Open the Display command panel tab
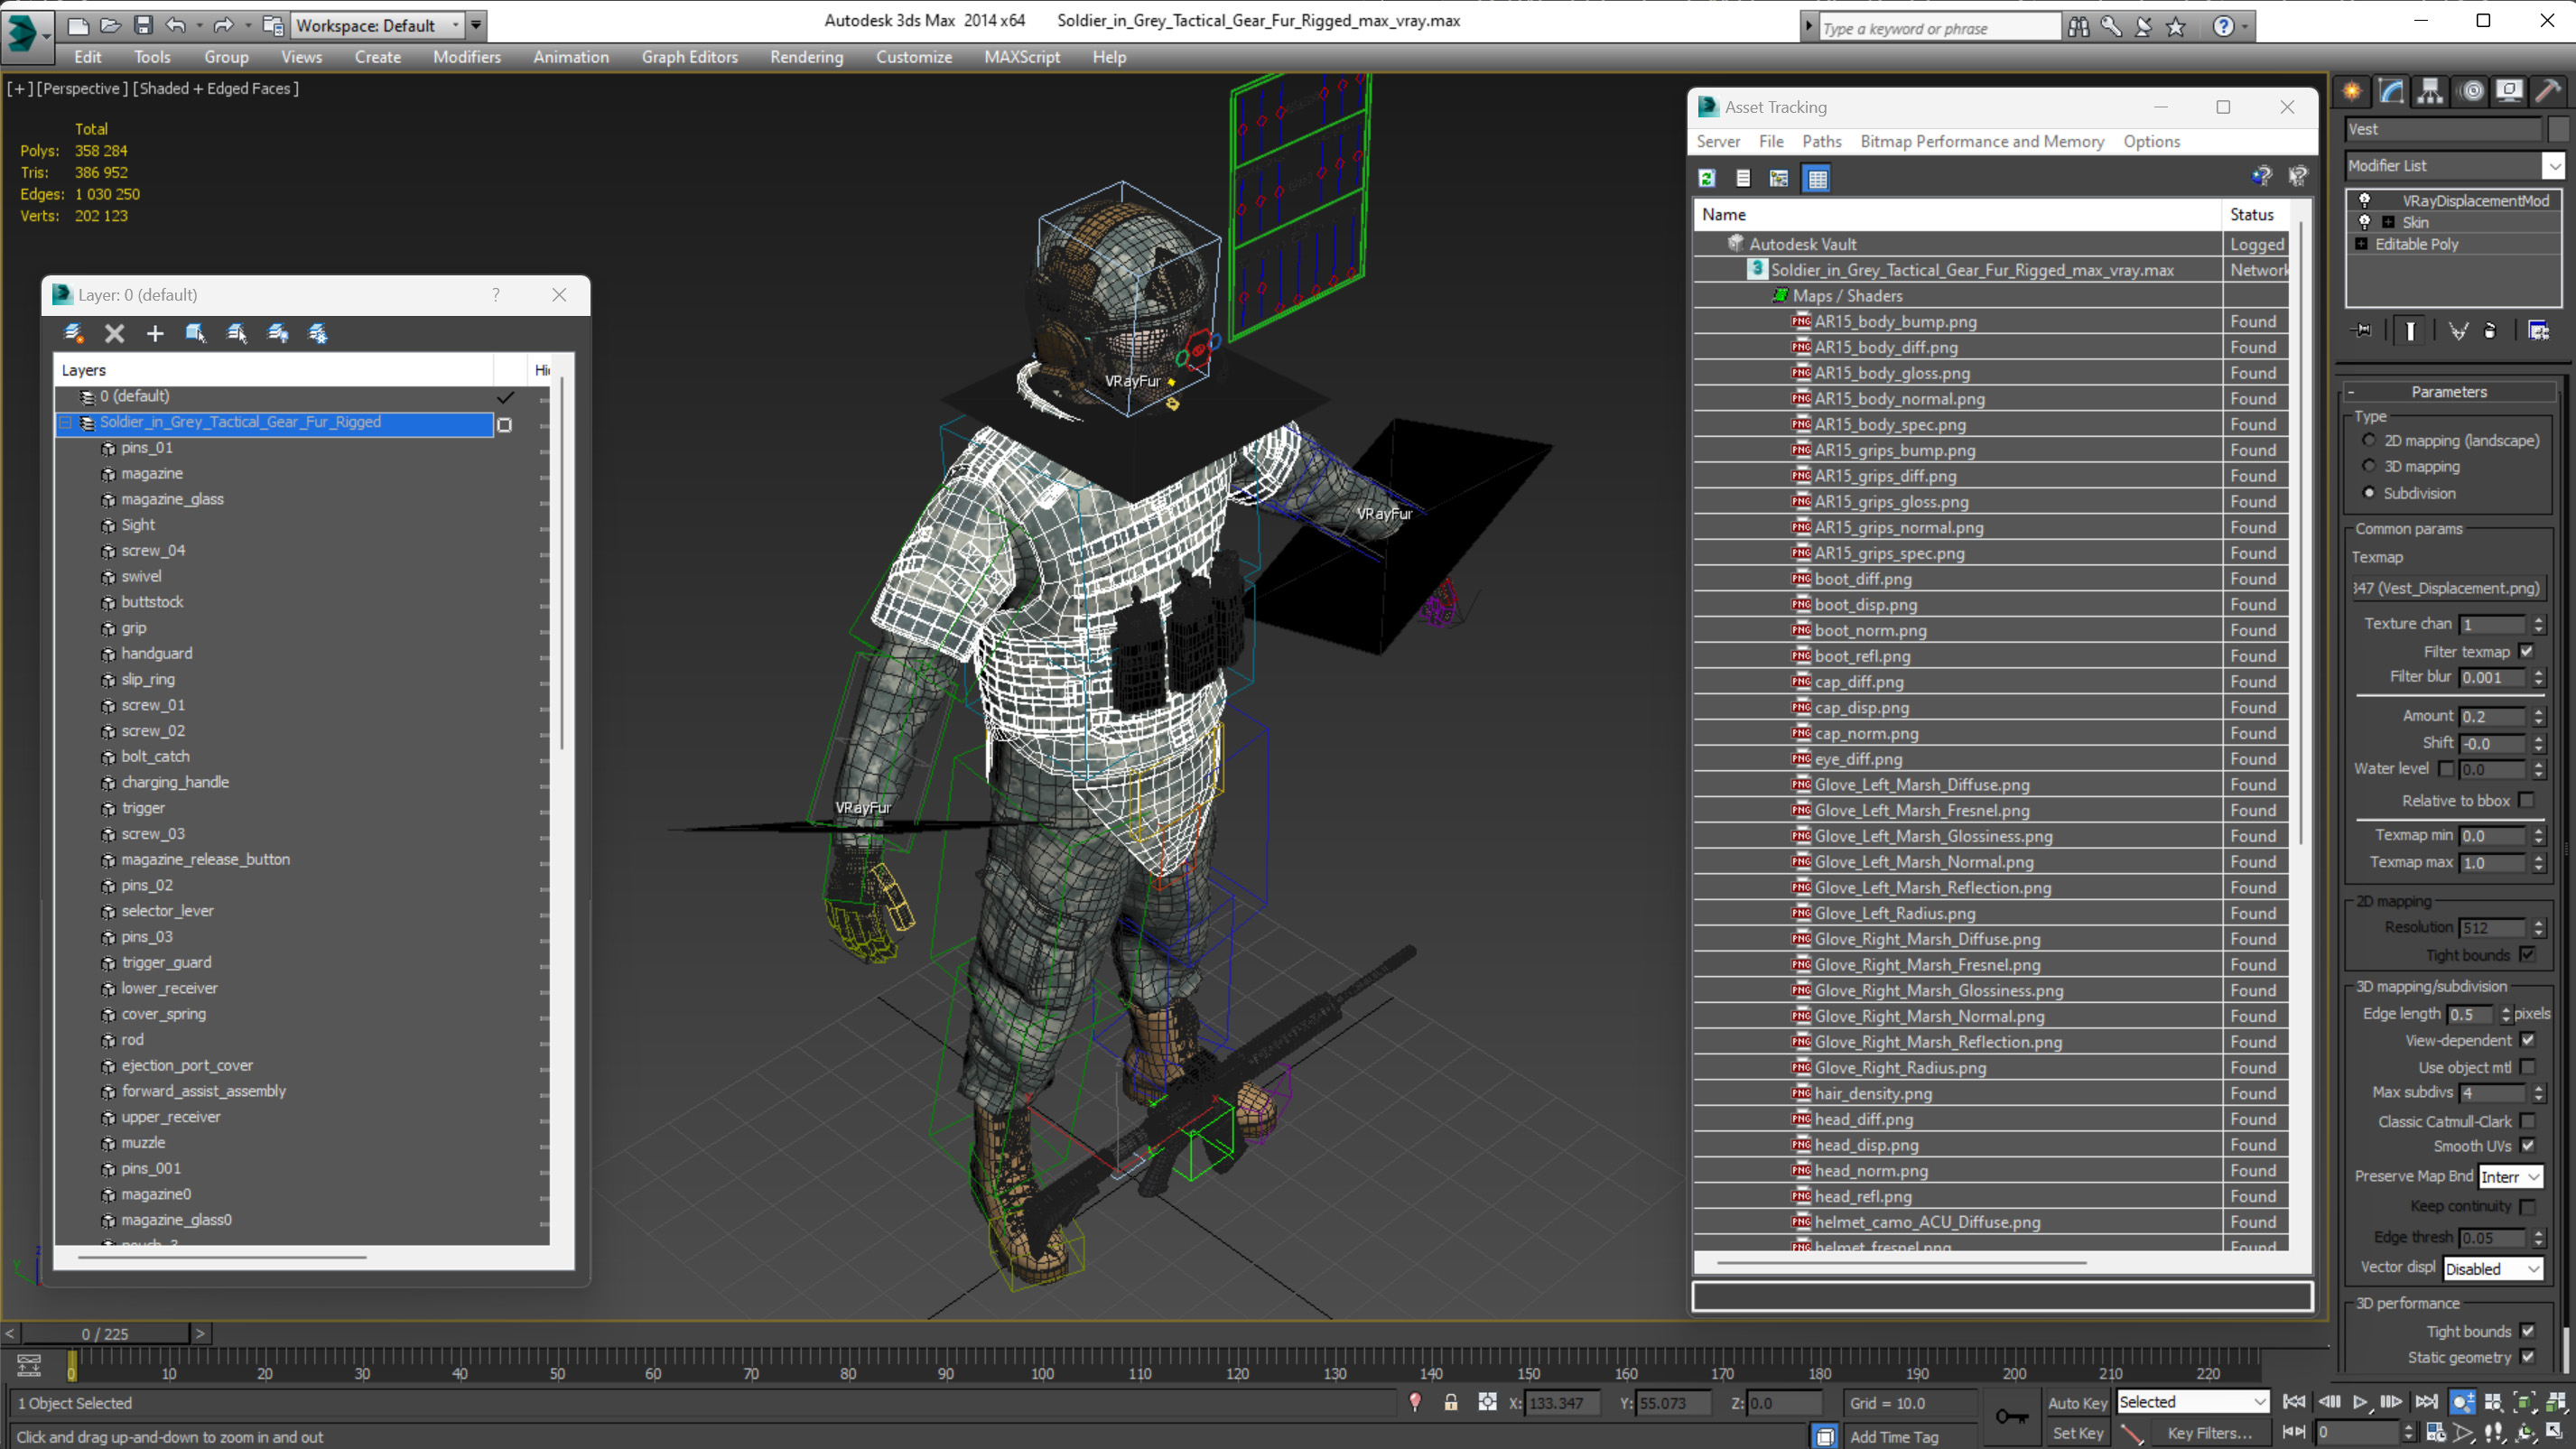The image size is (2576, 1449). coord(2510,91)
